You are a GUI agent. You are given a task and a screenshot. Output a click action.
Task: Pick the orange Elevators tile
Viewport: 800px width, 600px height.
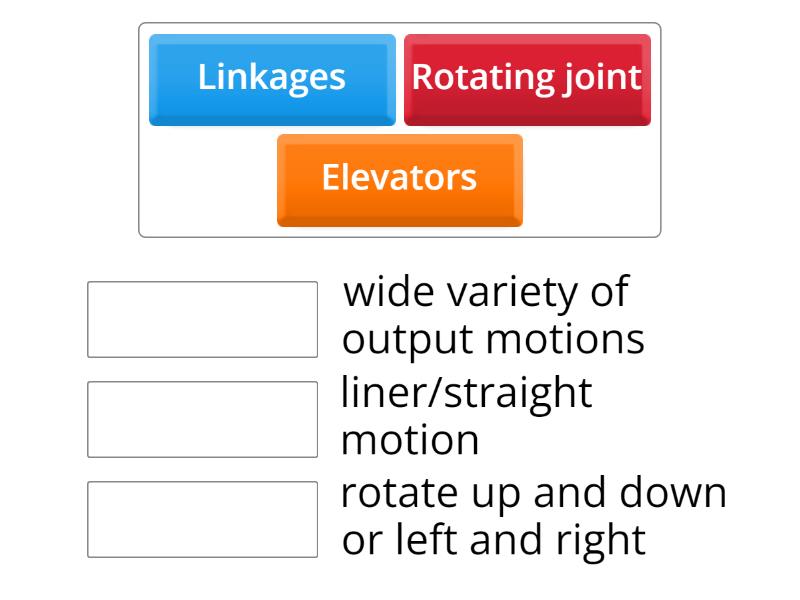[x=399, y=179]
